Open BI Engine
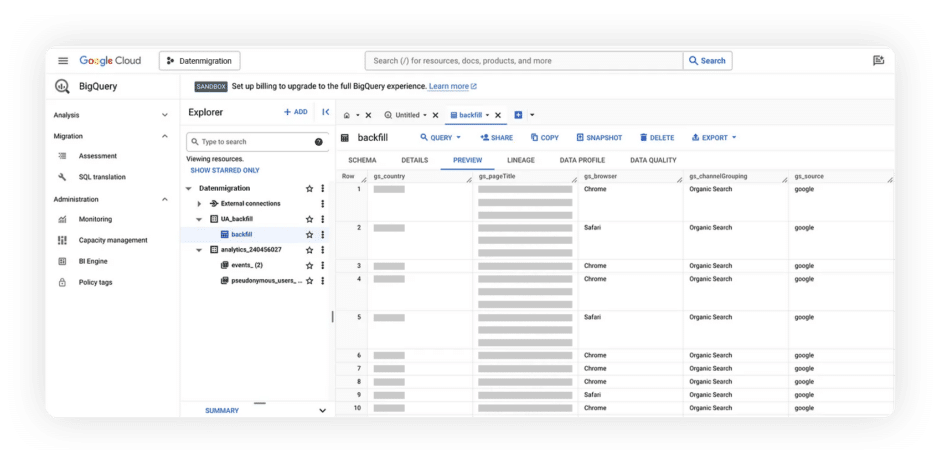The width and height of the screenshot is (940, 461). 93,261
